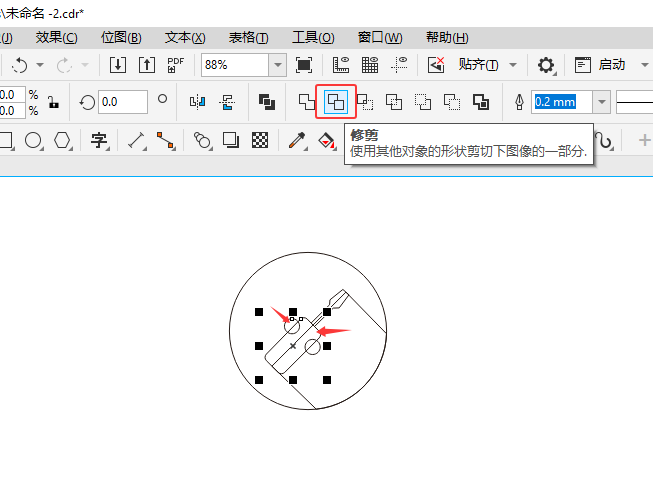Open the 工具(O) menu
The width and height of the screenshot is (653, 487).
tap(313, 38)
